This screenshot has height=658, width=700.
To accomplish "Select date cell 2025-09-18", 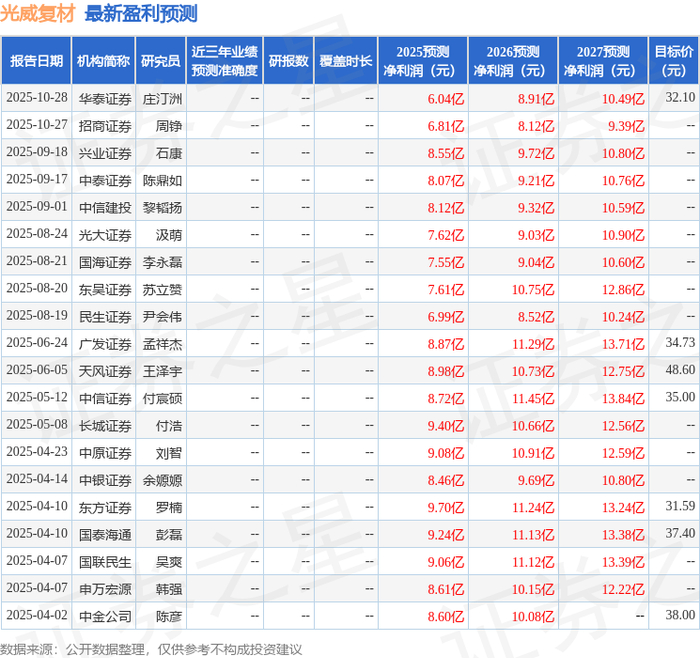I will (x=37, y=152).
